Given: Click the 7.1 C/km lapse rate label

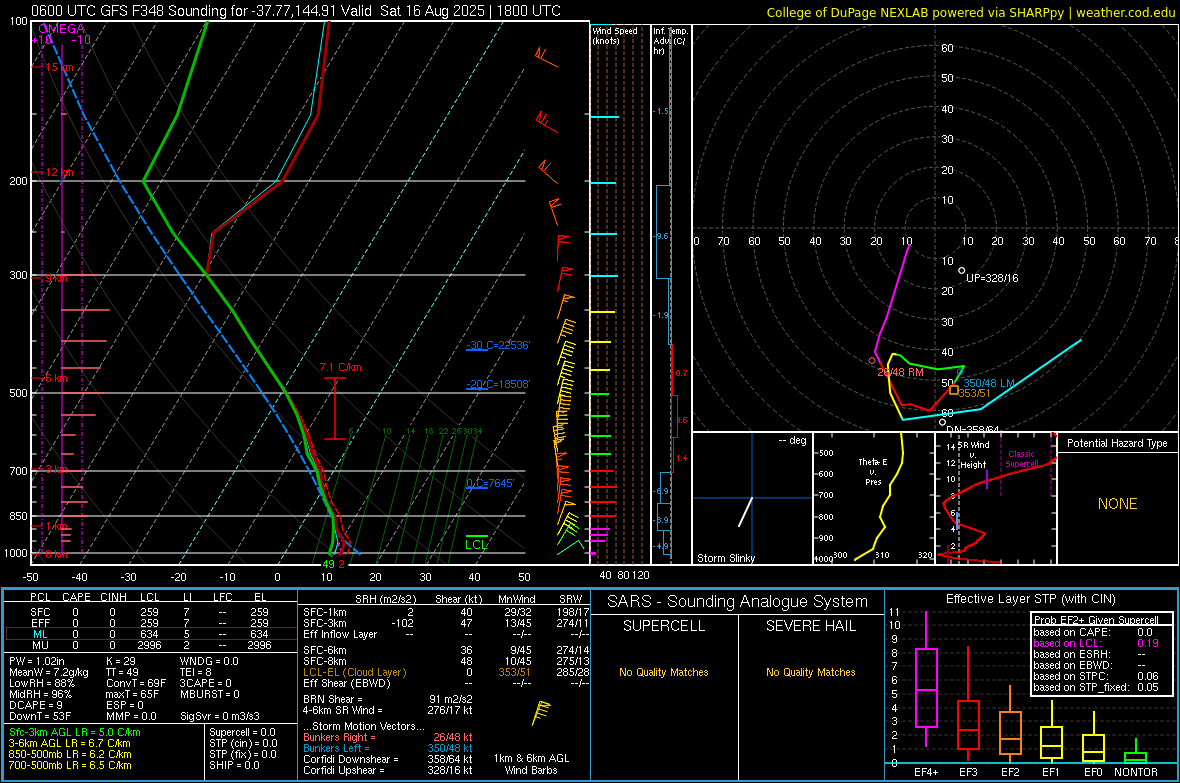Looking at the screenshot, I should [340, 367].
